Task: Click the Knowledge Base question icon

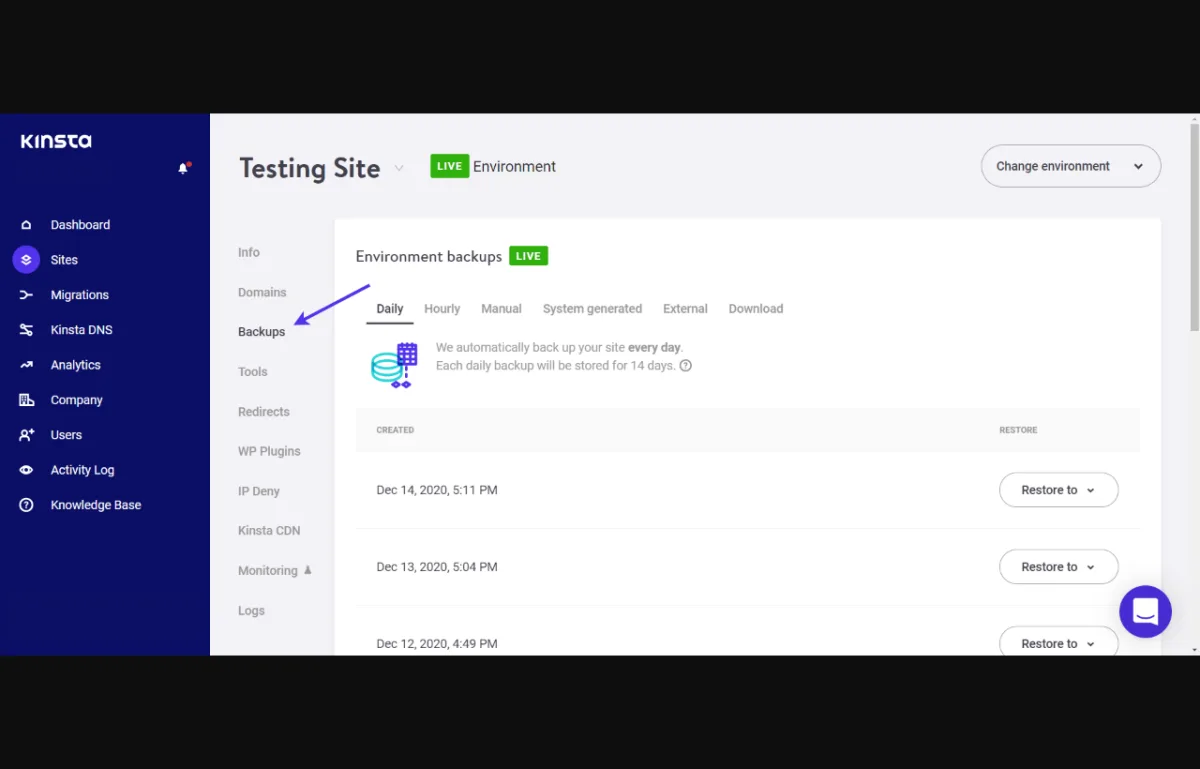Action: click(x=26, y=505)
